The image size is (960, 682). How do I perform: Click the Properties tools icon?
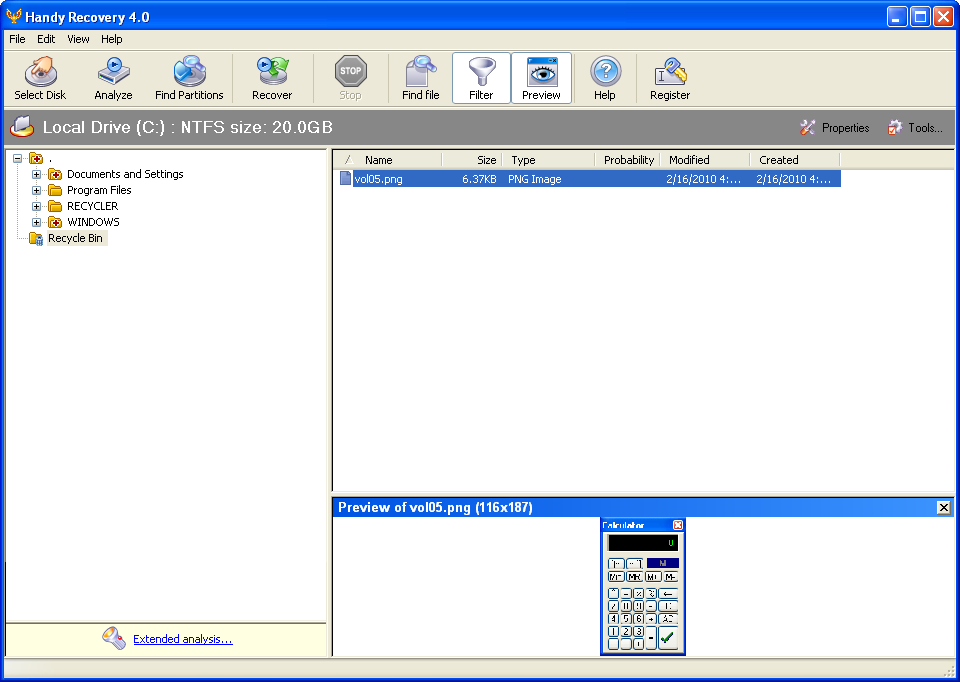[x=808, y=127]
